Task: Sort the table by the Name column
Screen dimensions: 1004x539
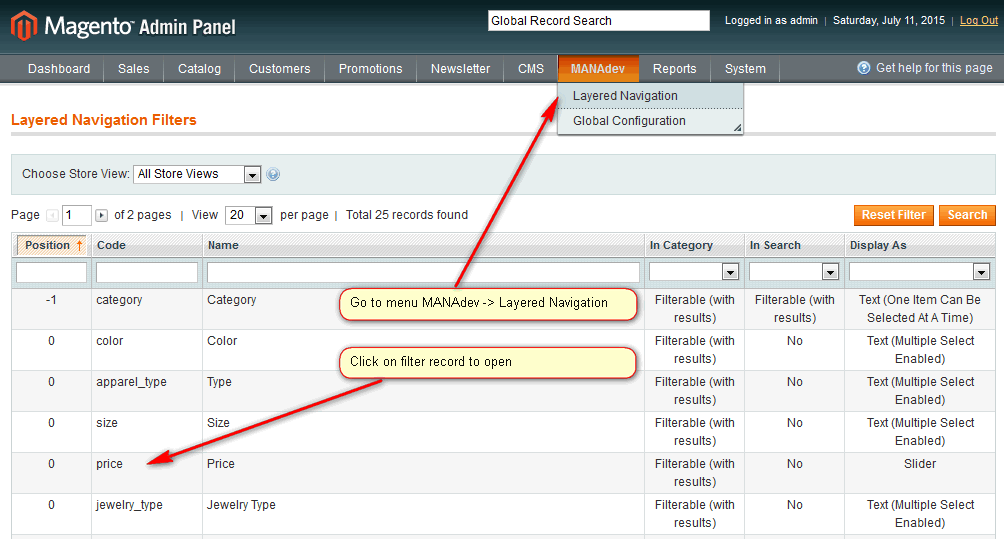Action: [x=223, y=245]
